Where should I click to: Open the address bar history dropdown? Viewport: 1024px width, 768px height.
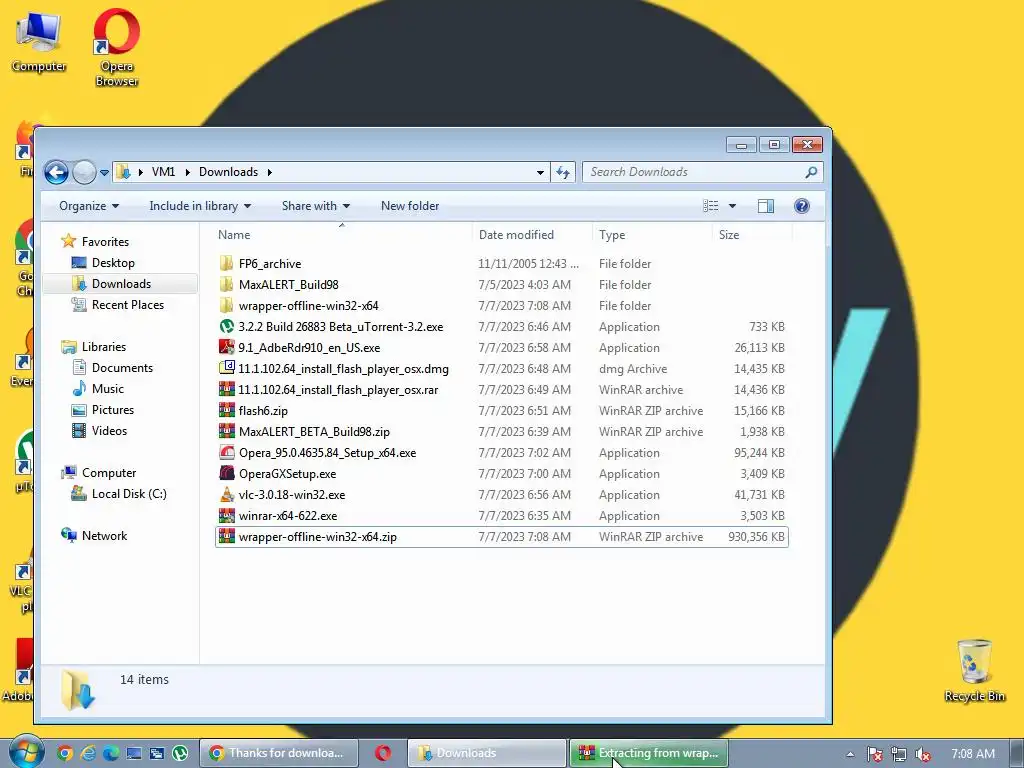[540, 172]
